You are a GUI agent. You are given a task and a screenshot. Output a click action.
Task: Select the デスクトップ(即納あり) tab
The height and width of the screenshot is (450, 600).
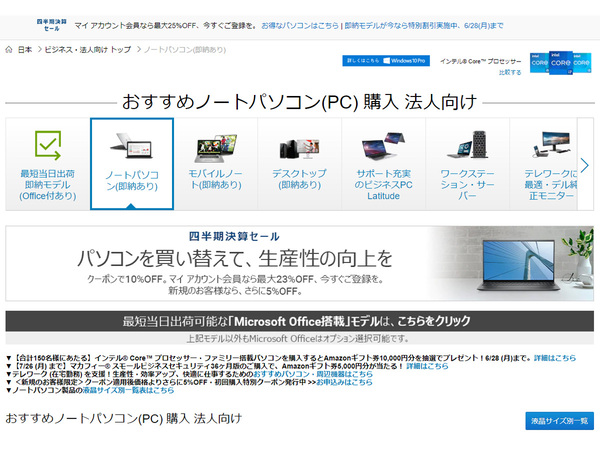[x=300, y=164]
